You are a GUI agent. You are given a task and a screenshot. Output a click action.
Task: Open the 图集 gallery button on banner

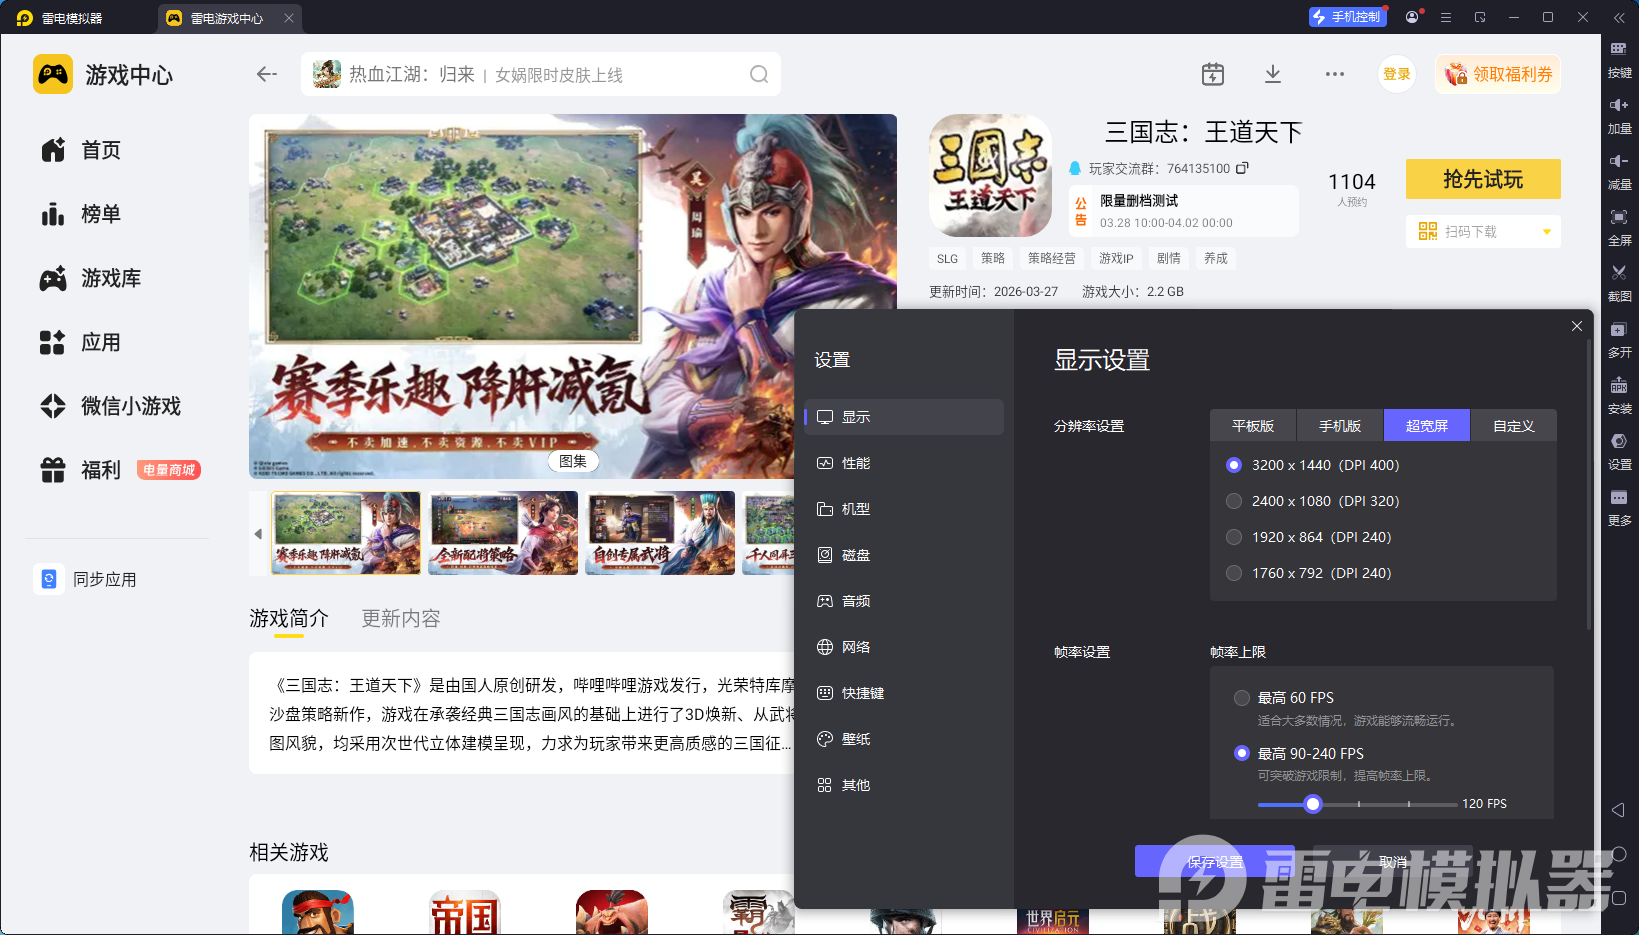click(573, 461)
